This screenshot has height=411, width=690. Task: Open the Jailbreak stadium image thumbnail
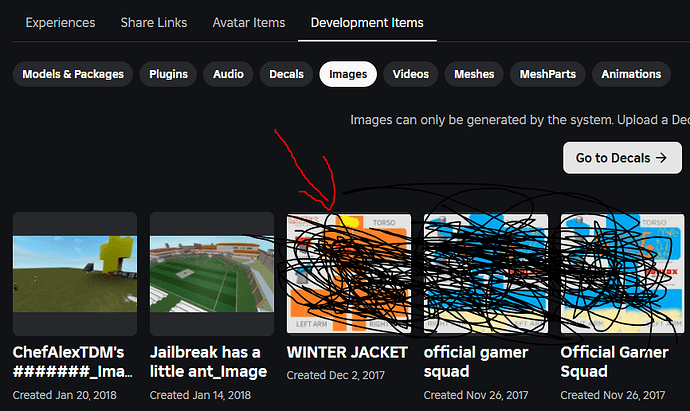212,274
